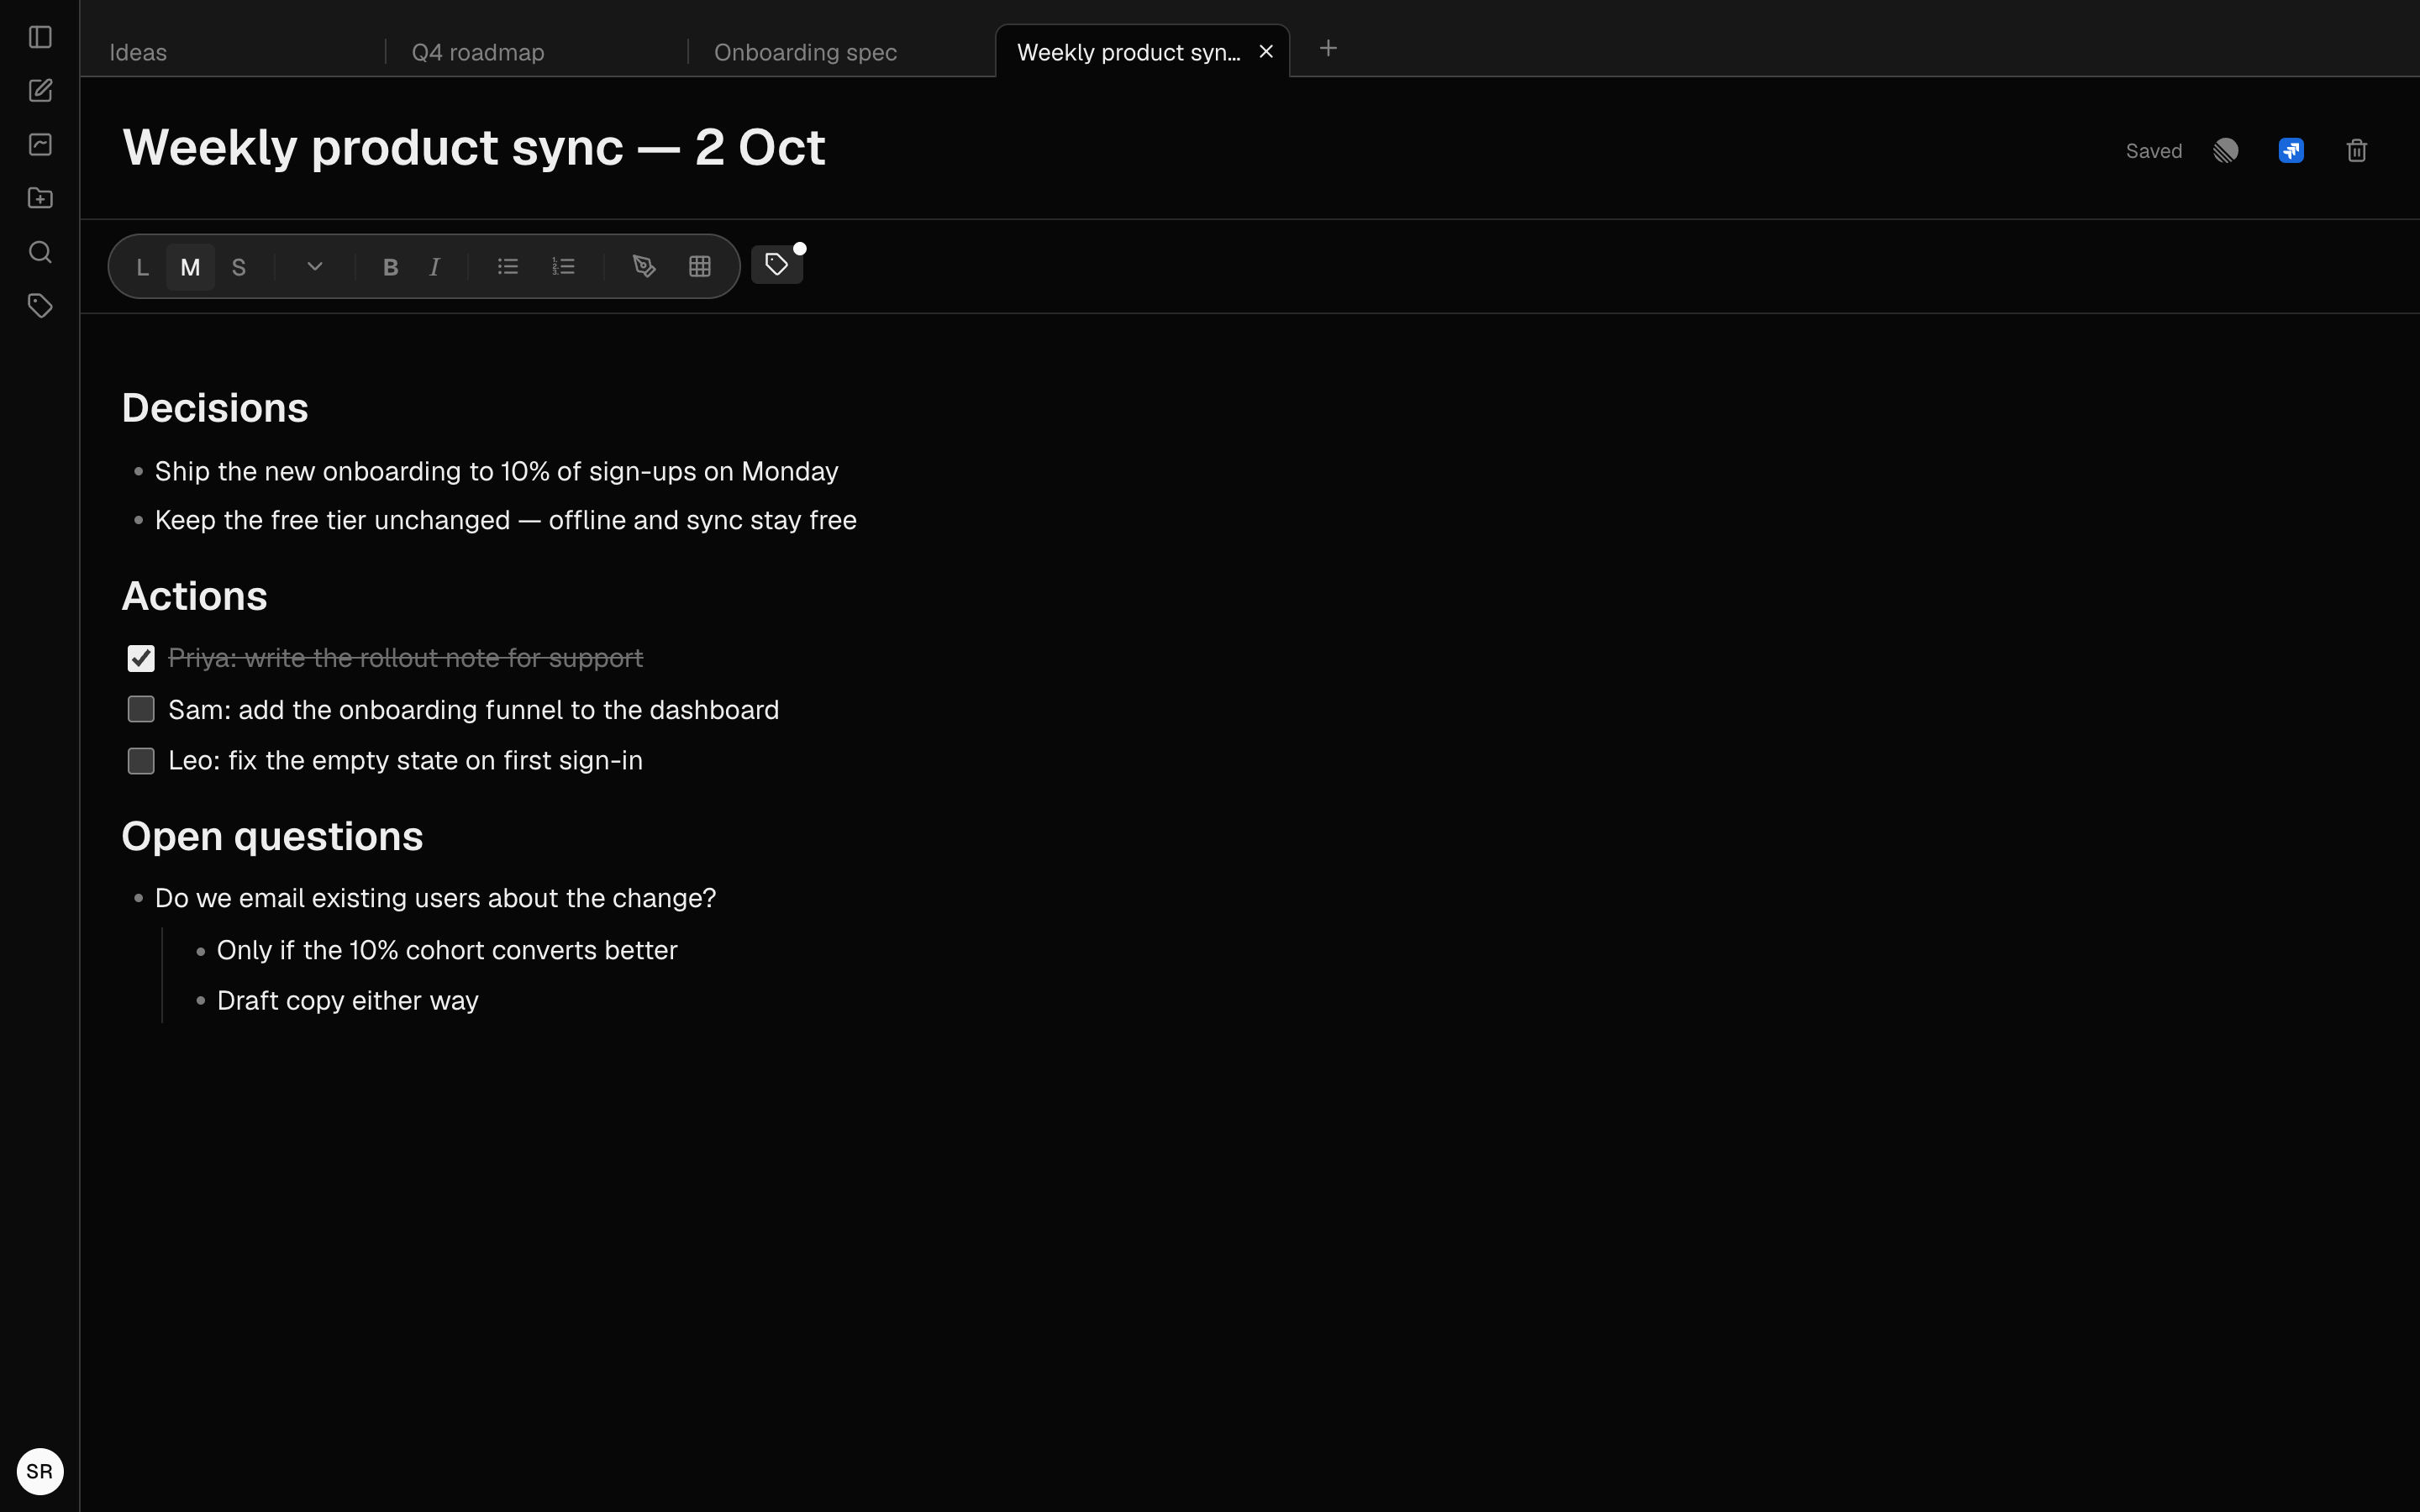Image resolution: width=2420 pixels, height=1512 pixels.
Task: Click the Actions heading
Action: pyautogui.click(x=194, y=596)
